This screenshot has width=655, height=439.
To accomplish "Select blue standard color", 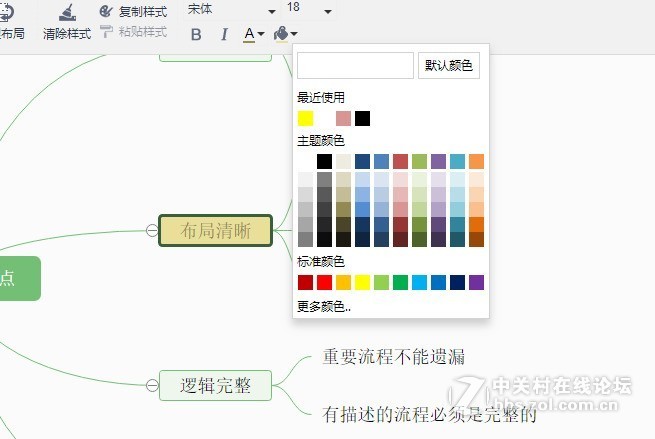I will [x=438, y=282].
